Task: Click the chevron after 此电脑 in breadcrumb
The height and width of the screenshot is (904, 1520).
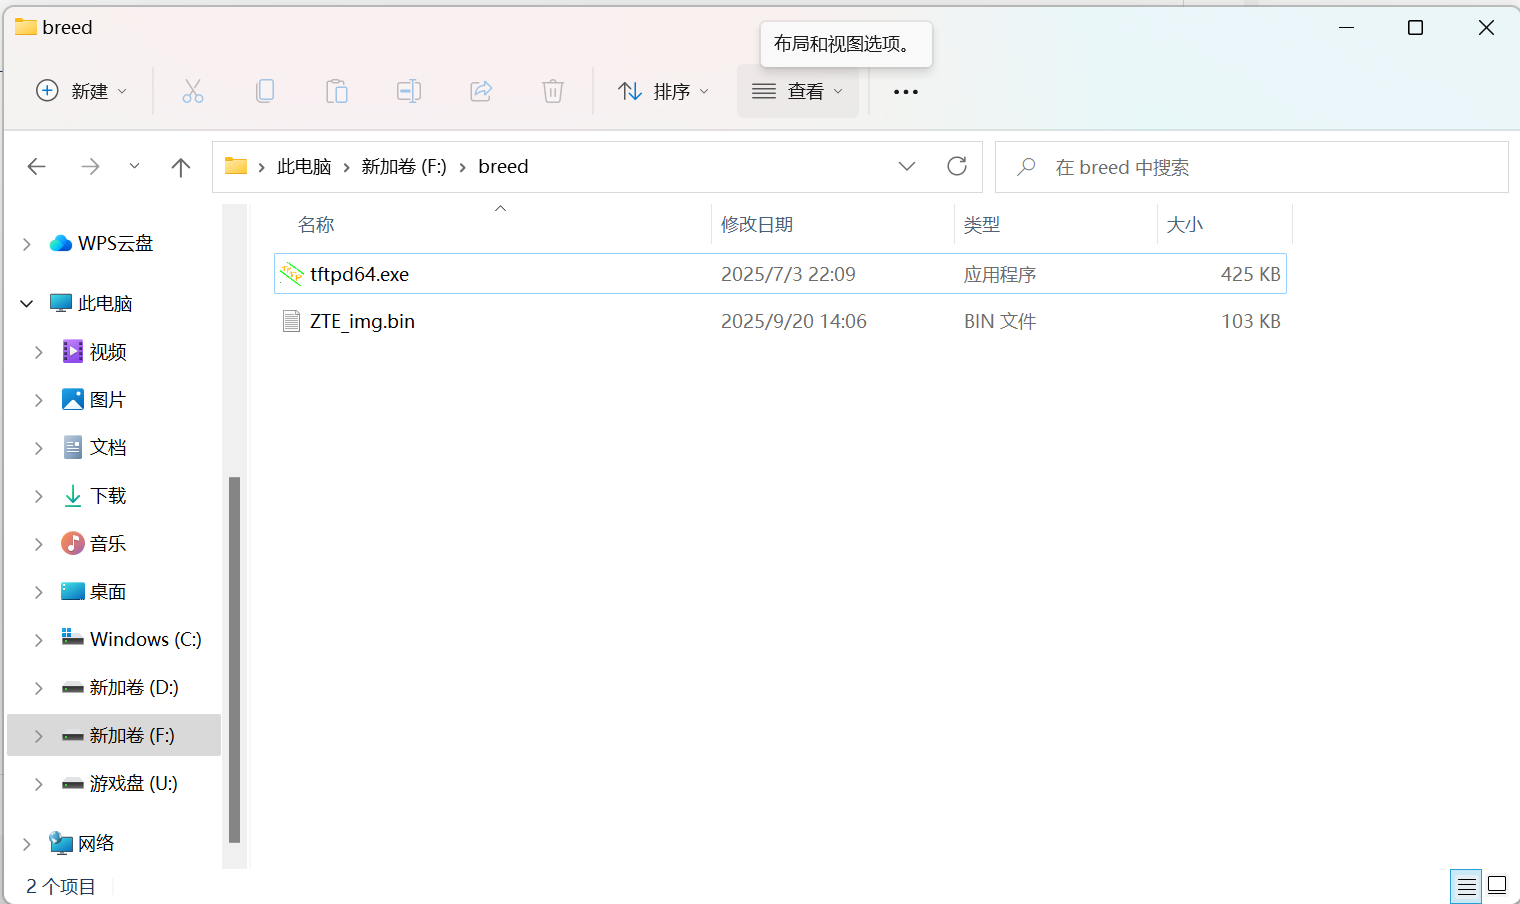Action: coord(347,167)
